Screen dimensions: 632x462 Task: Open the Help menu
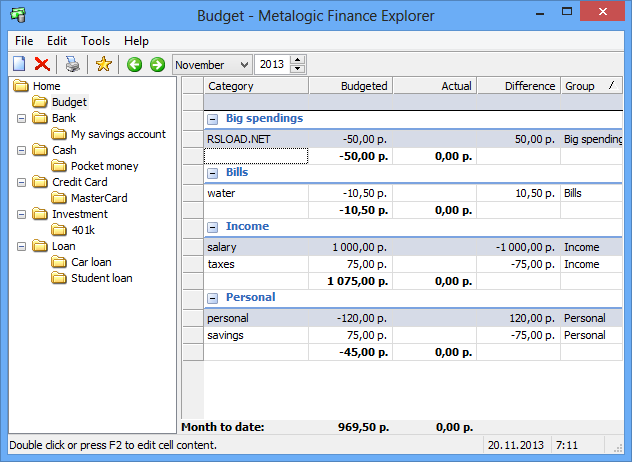(x=136, y=41)
